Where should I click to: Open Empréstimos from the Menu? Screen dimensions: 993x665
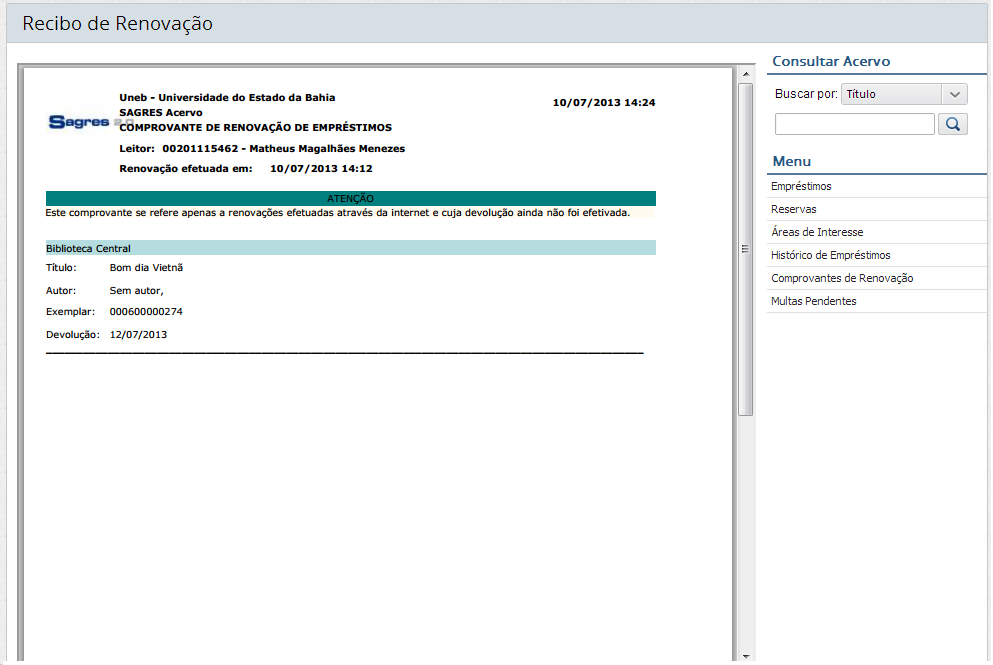click(x=801, y=186)
